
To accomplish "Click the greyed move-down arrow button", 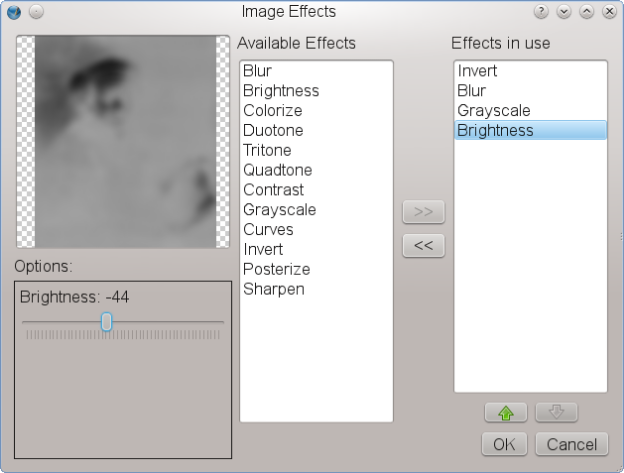I will [x=556, y=412].
